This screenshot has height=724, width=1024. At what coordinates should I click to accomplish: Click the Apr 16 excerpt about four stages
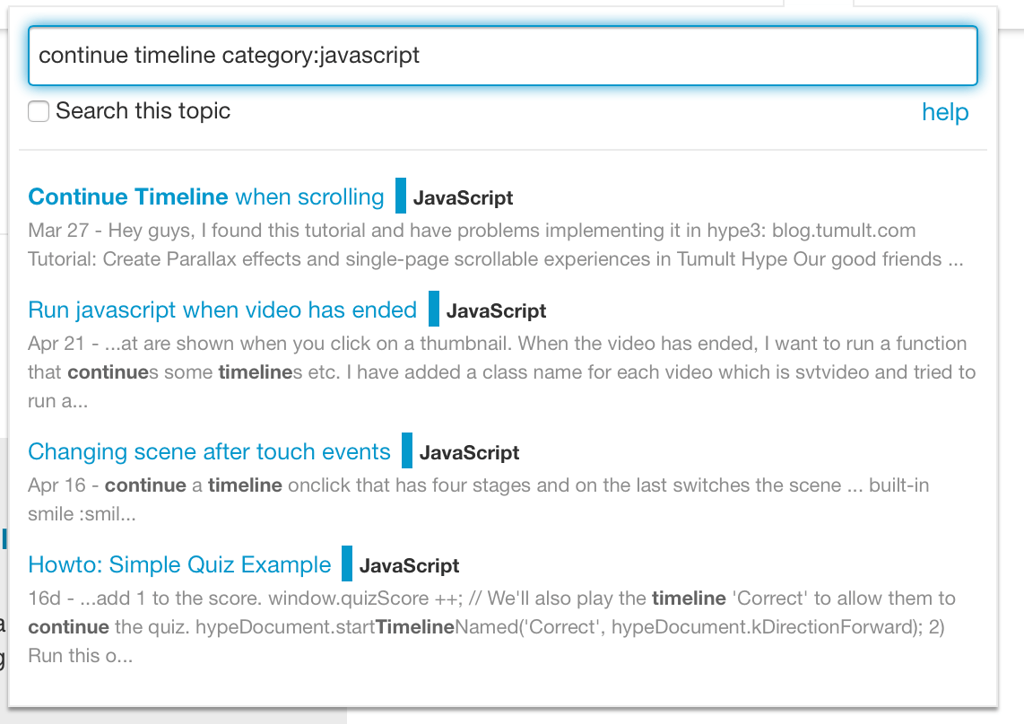[x=478, y=499]
